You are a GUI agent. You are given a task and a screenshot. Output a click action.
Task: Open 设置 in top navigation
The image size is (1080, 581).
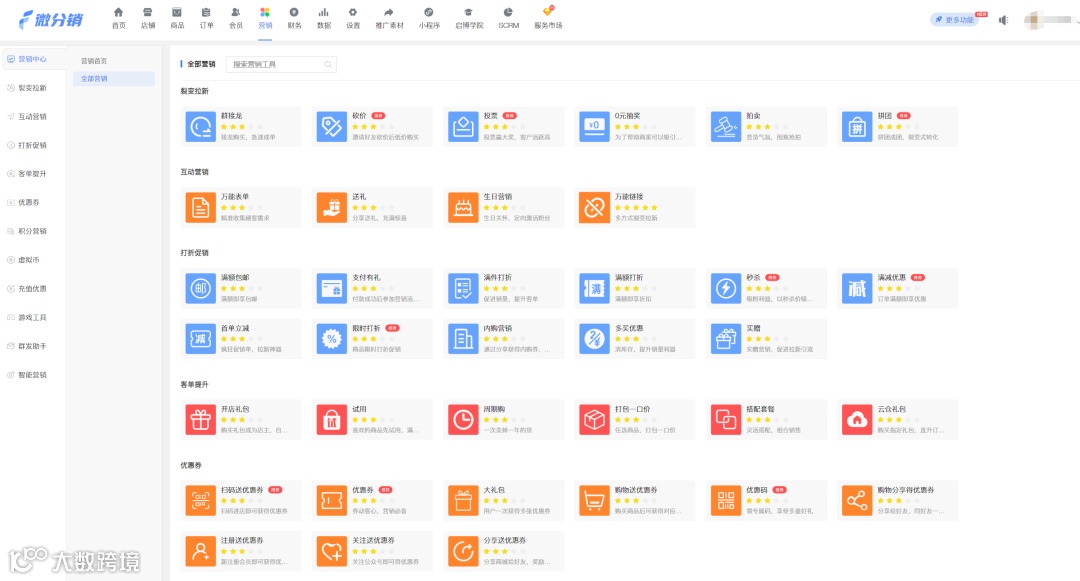pyautogui.click(x=353, y=19)
